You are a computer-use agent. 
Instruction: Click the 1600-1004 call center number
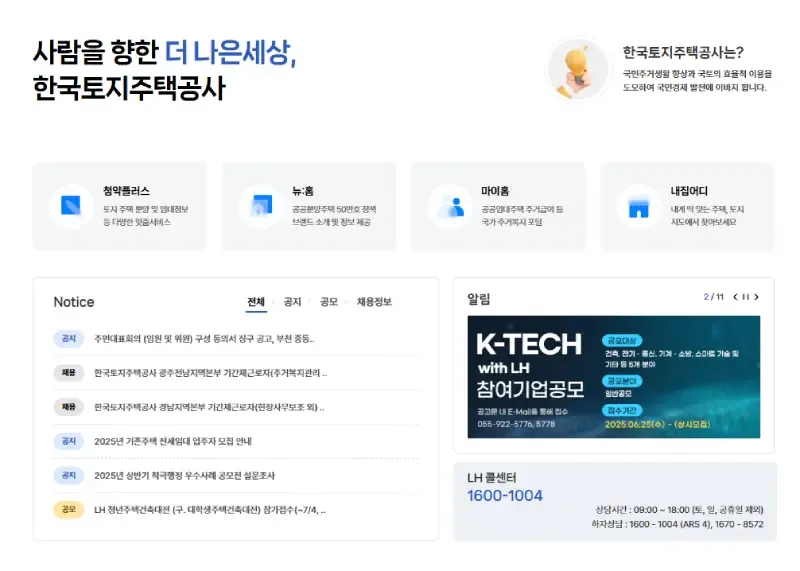[x=505, y=495]
